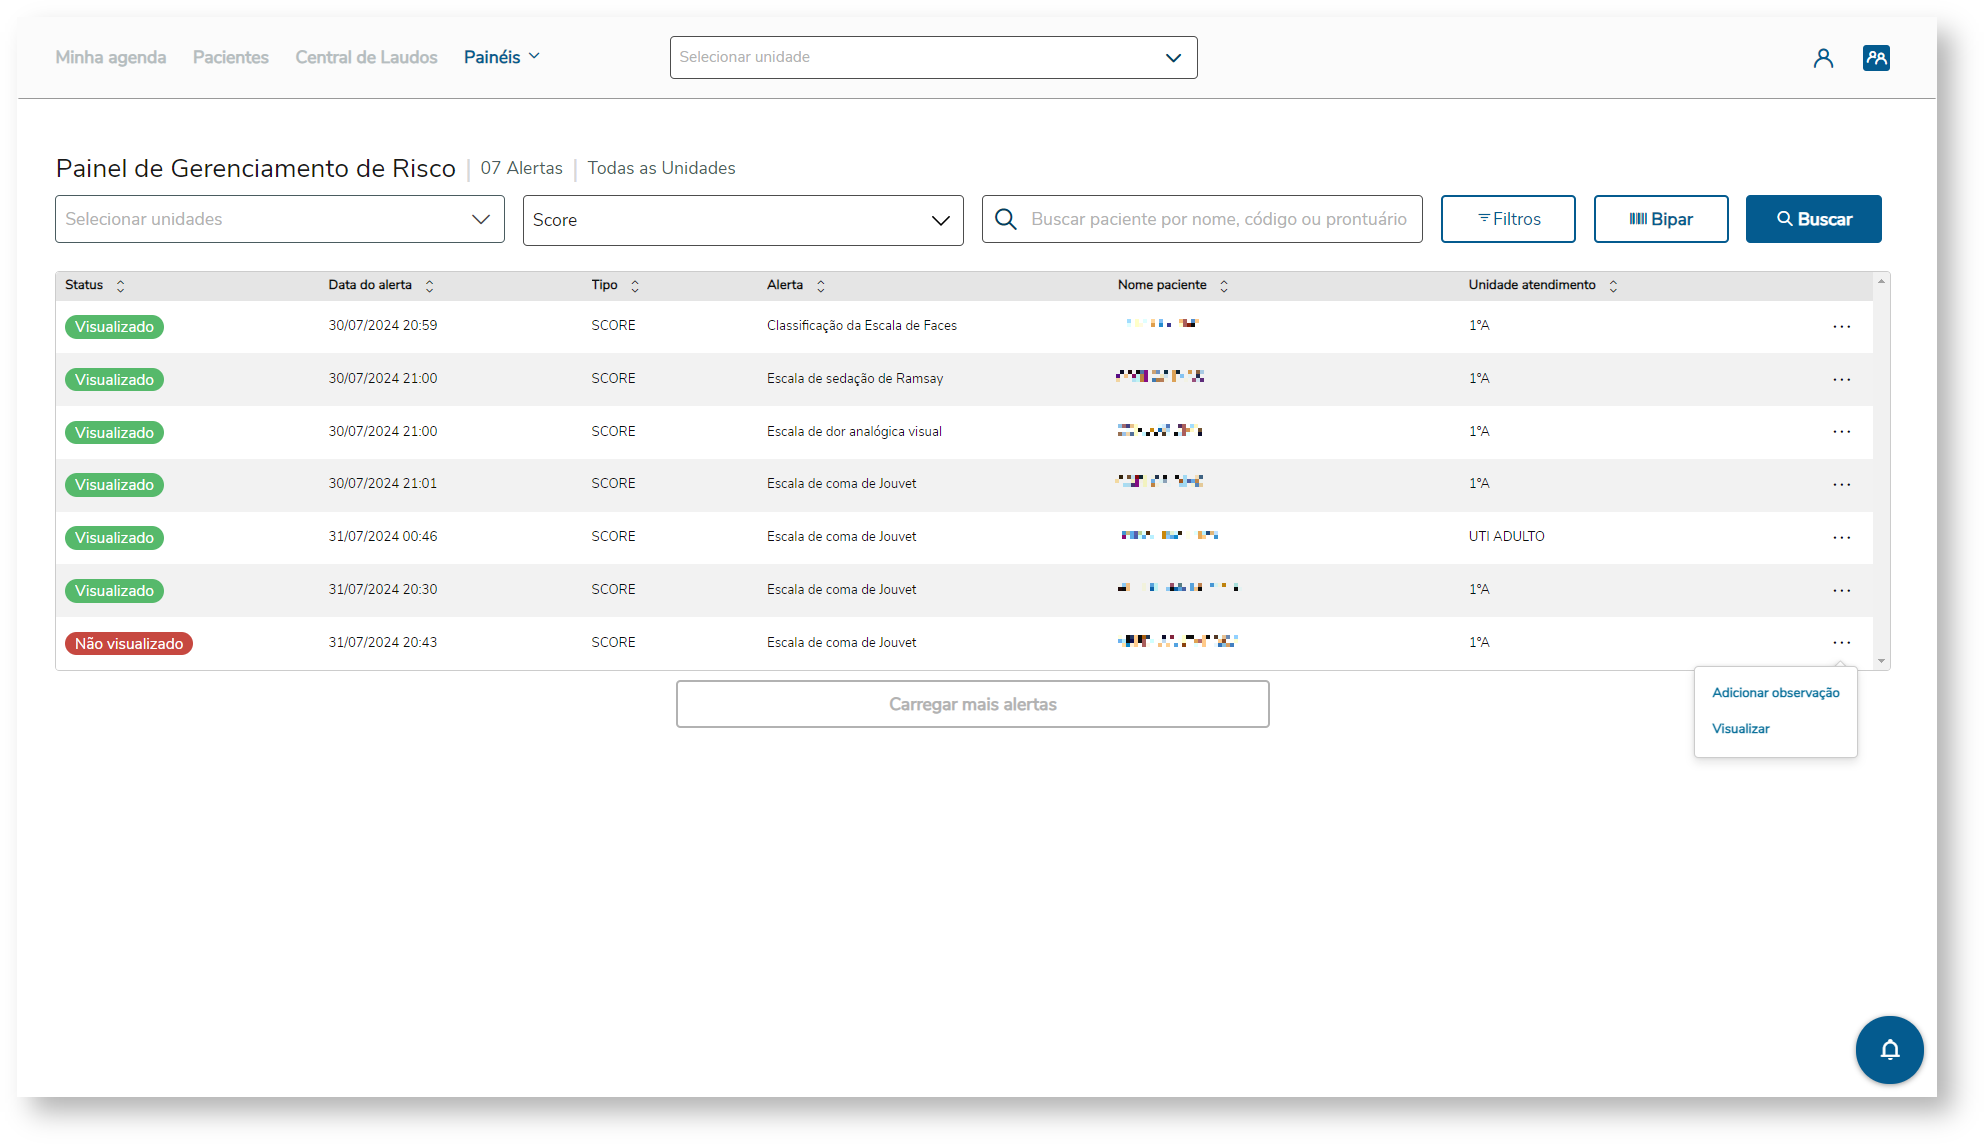Click the patient search input field
The width and height of the screenshot is (1985, 1145).
coord(1218,219)
